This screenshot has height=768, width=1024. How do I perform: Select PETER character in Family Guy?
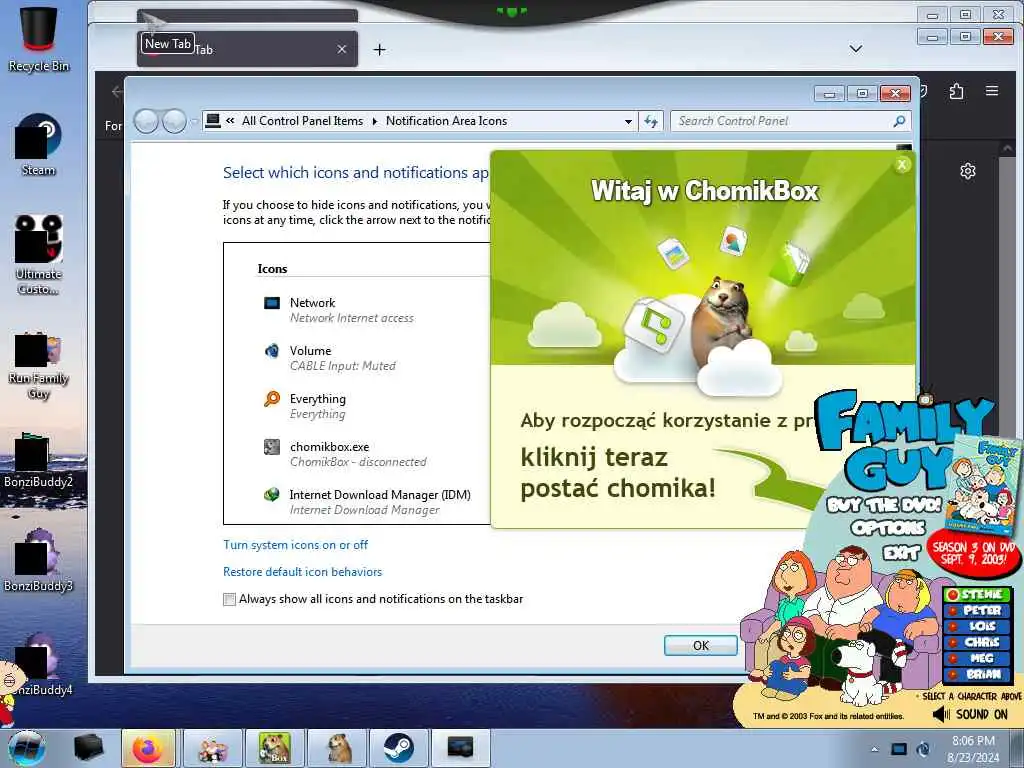[978, 611]
